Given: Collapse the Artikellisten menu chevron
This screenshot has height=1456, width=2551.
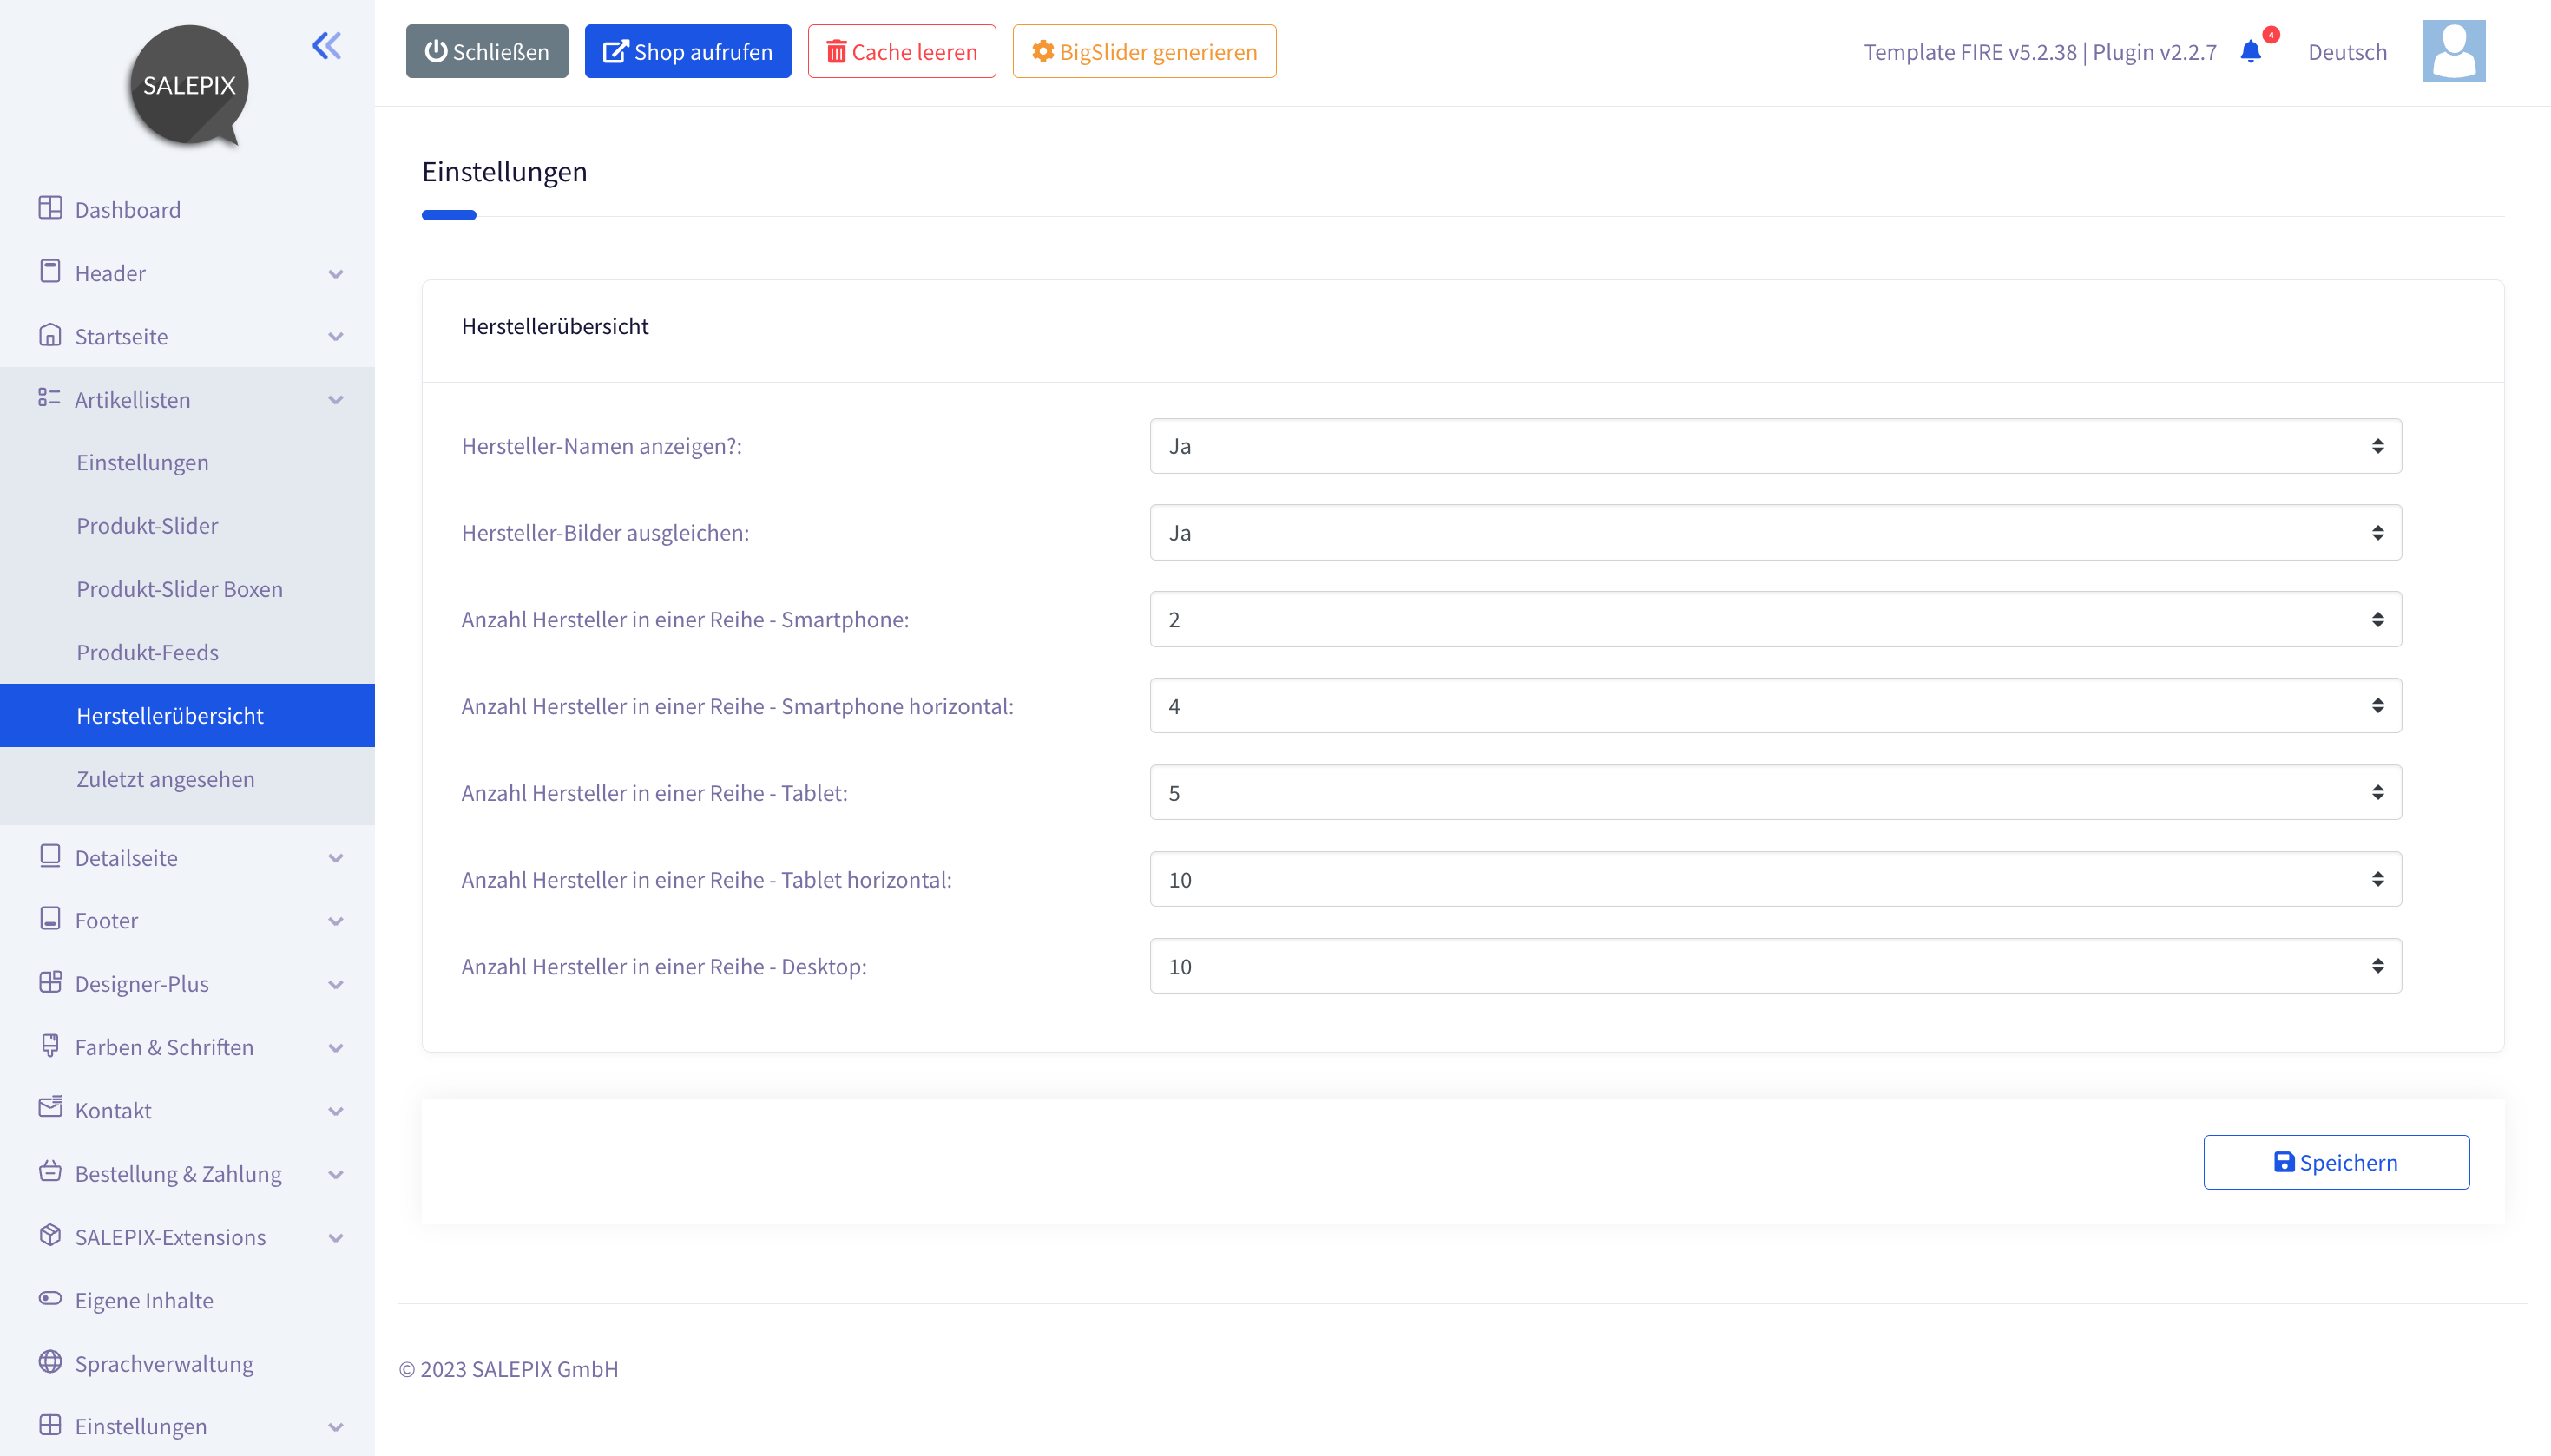Looking at the screenshot, I should pyautogui.click(x=336, y=400).
